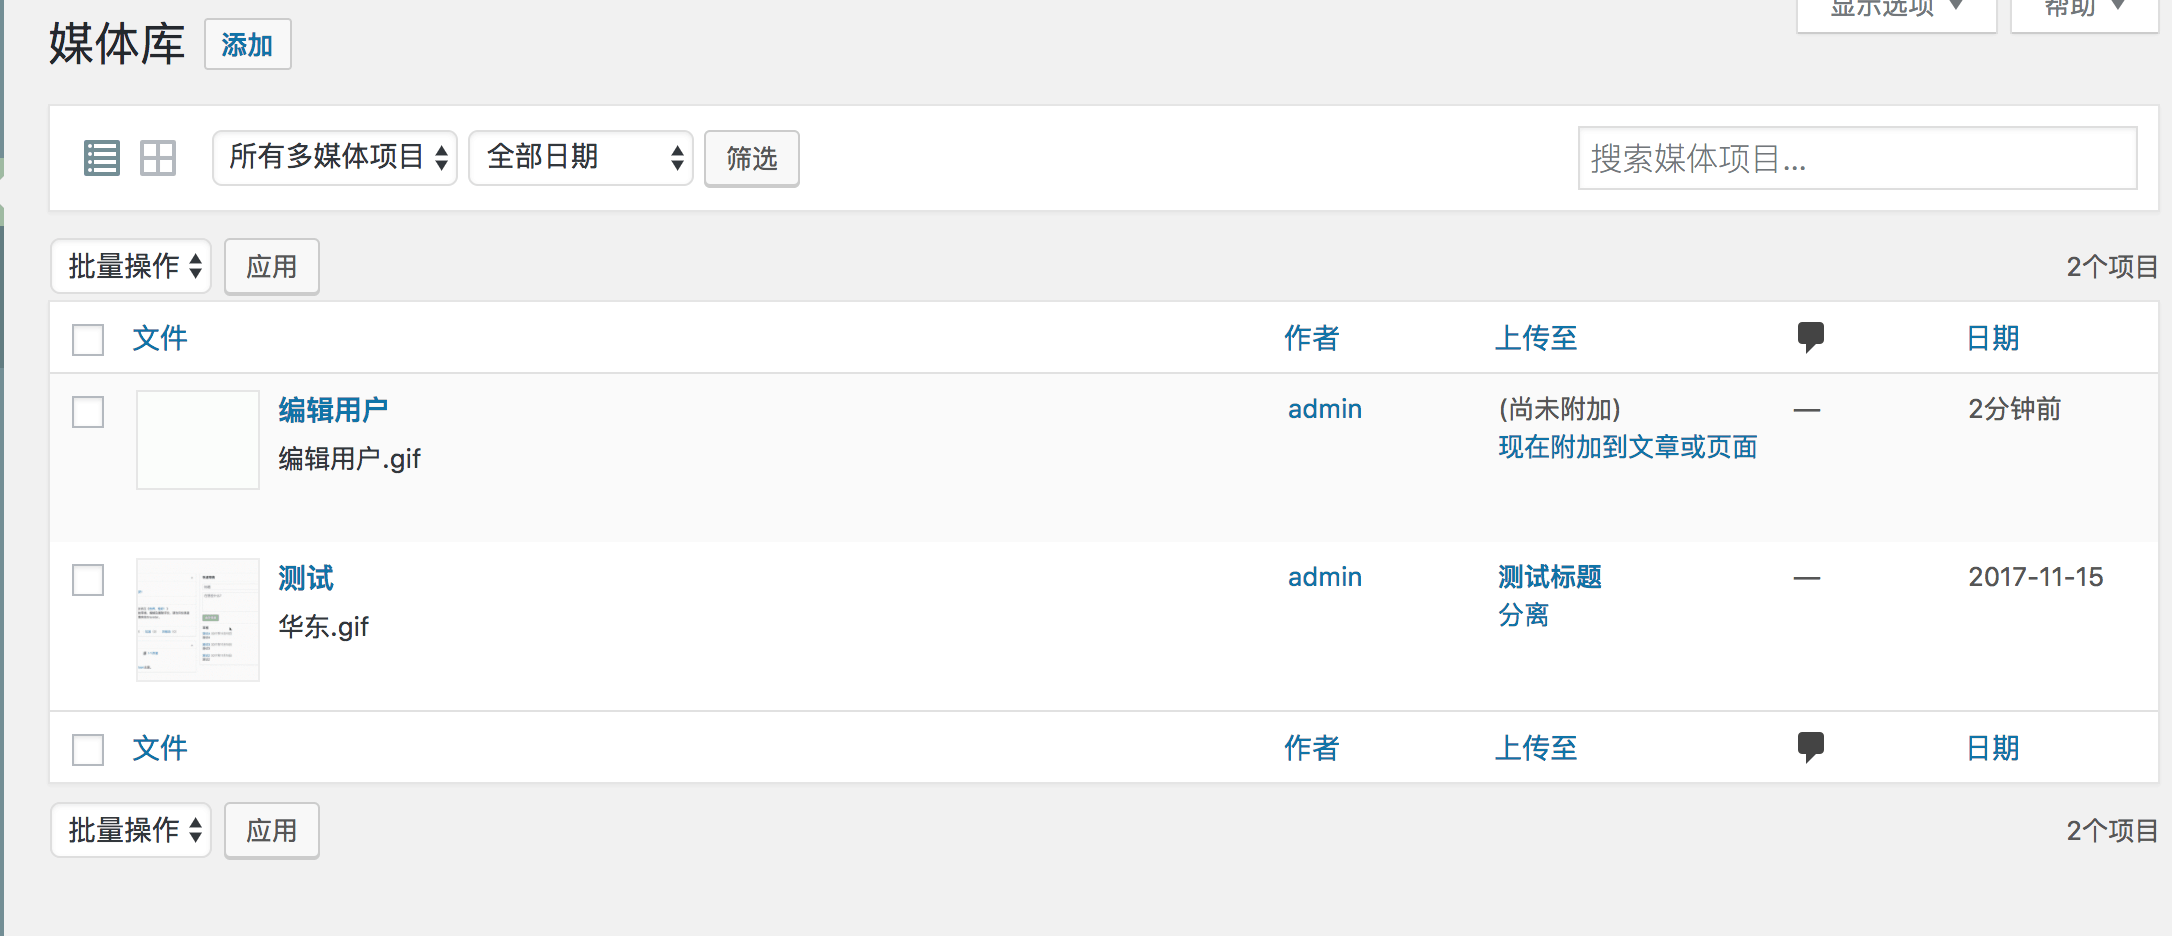The image size is (2172, 936).
Task: Open bottom 批量操作 bulk actions dropdown
Action: tap(131, 830)
